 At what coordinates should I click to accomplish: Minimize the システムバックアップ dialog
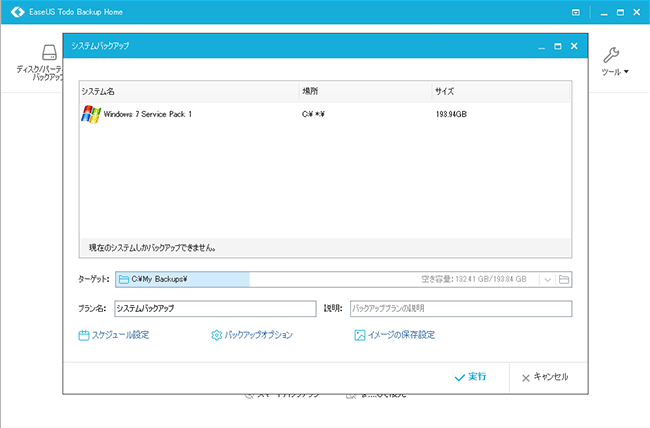tap(541, 46)
